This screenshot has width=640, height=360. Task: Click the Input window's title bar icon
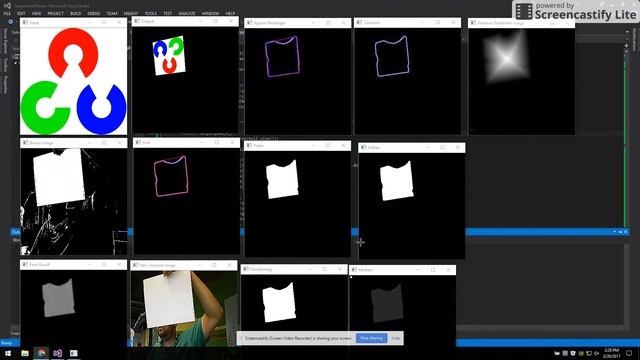click(25, 22)
